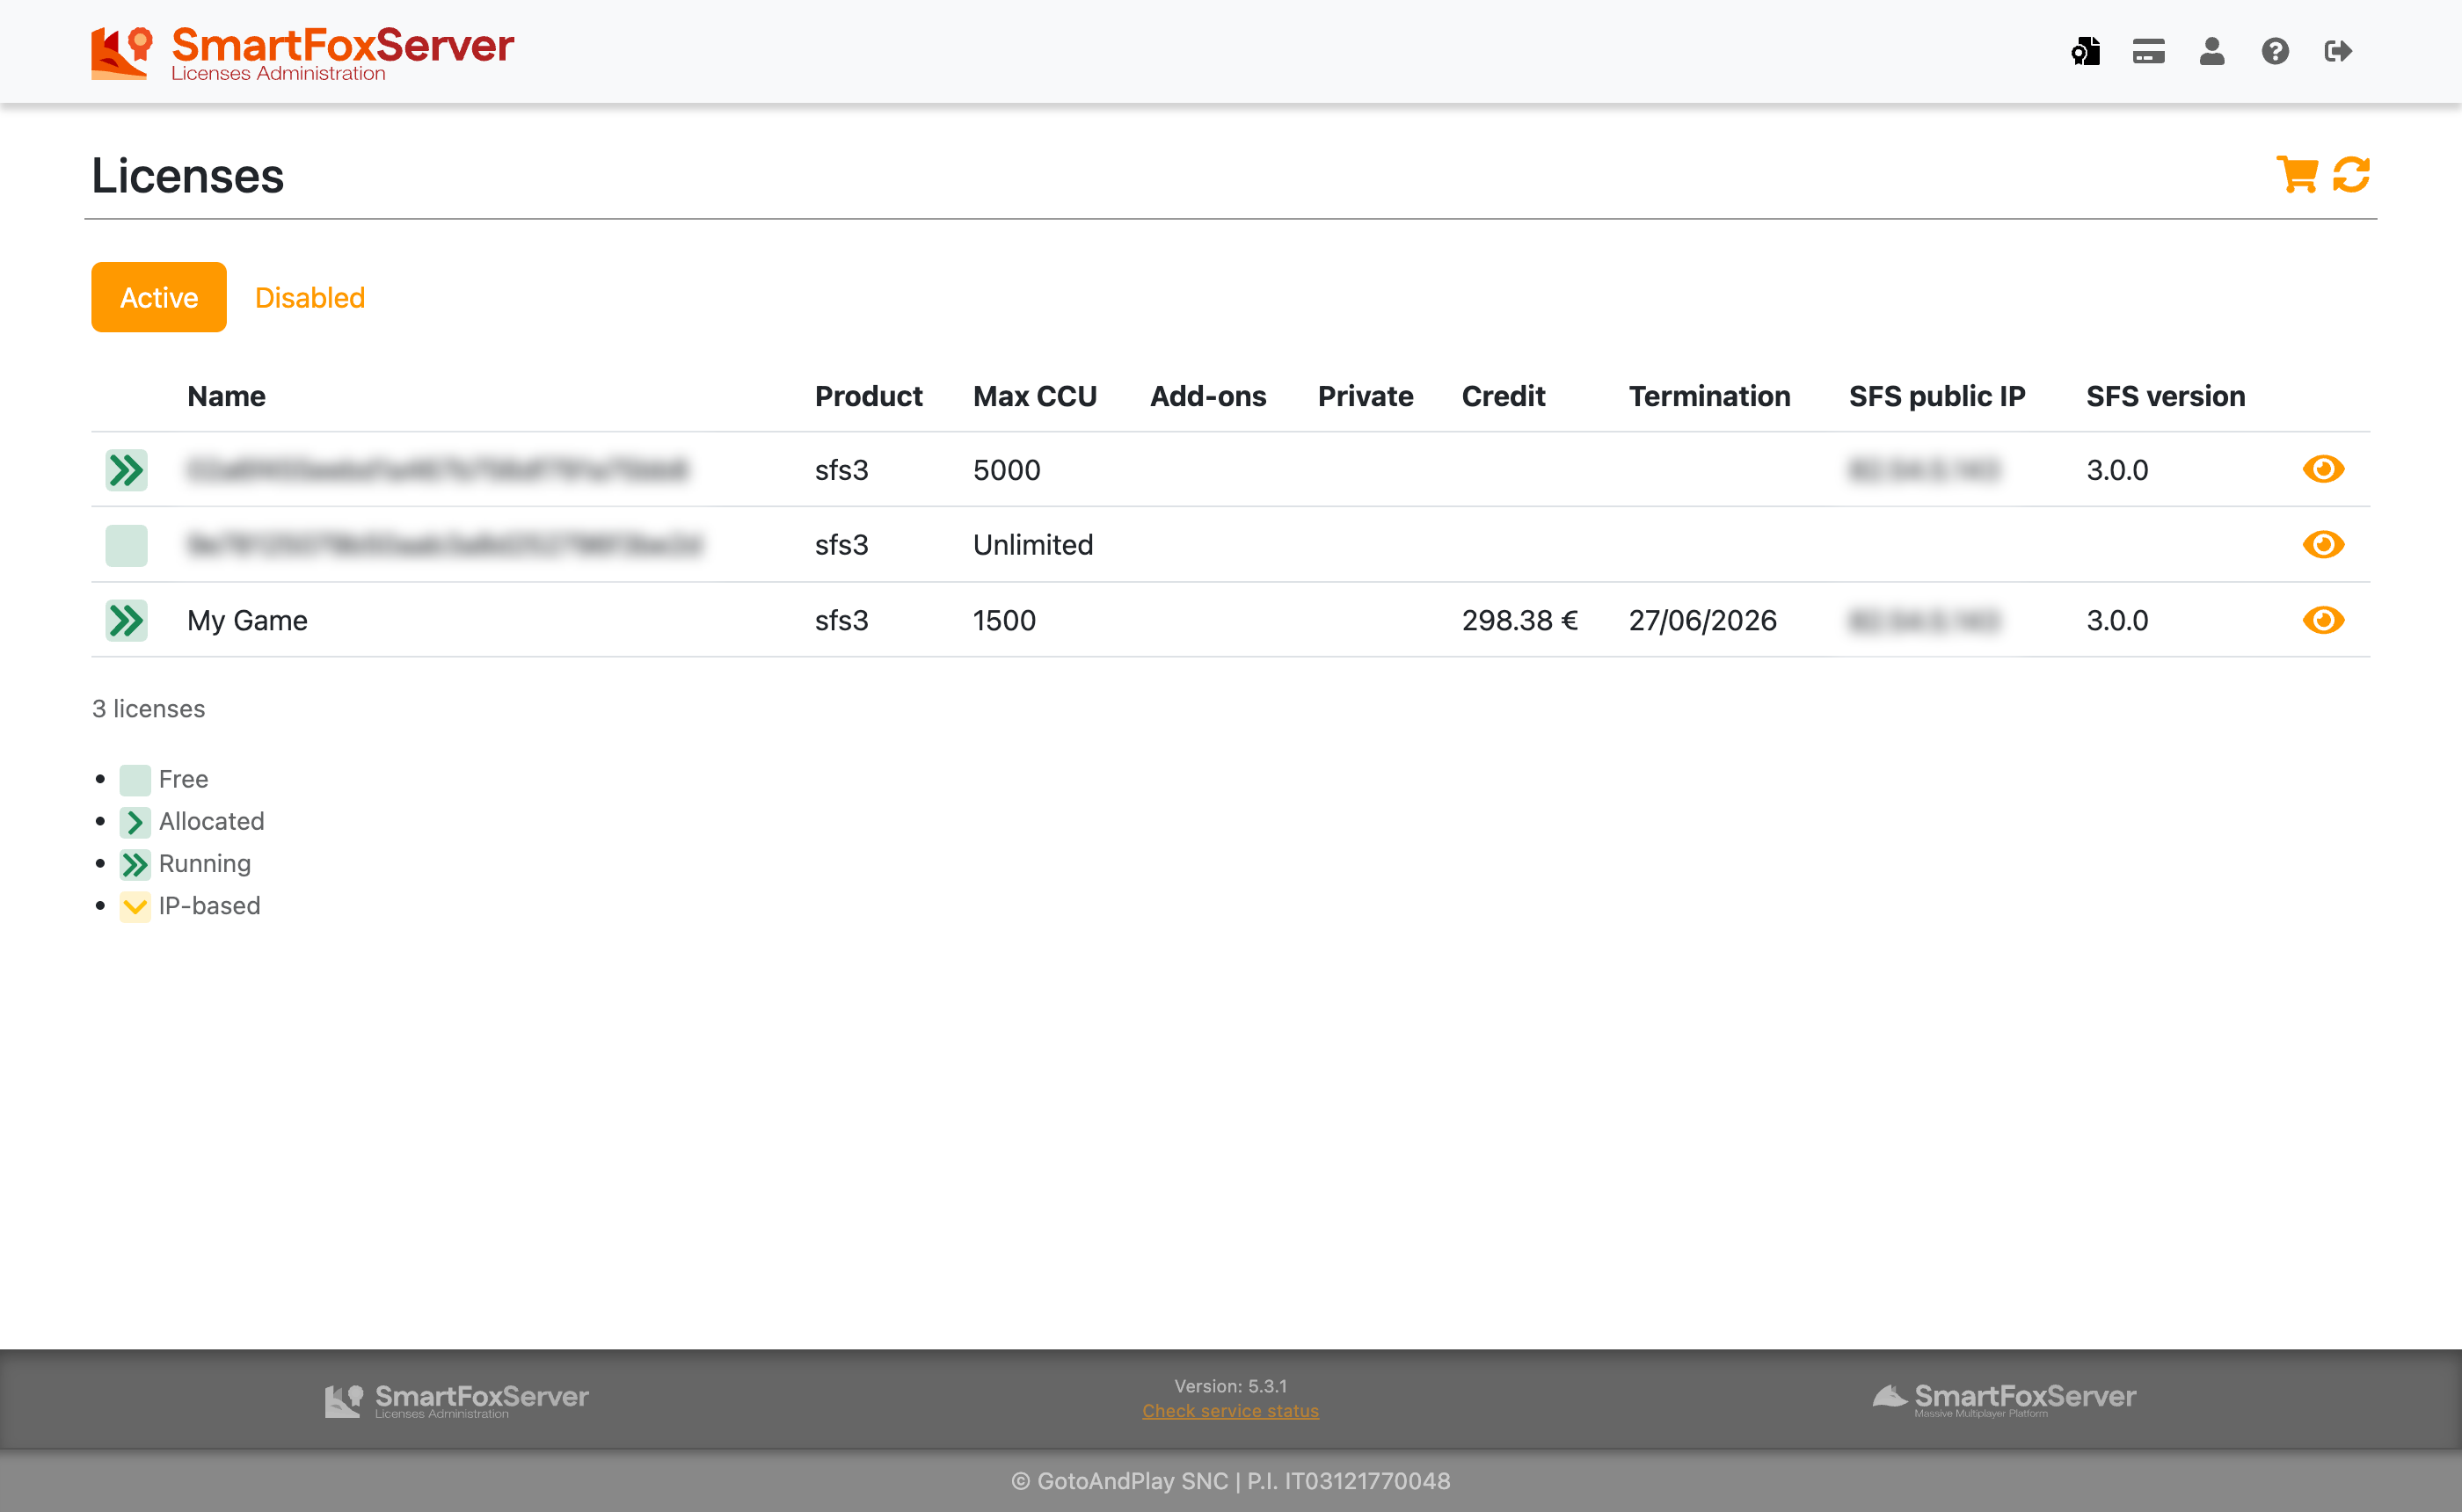This screenshot has height=1512, width=2462.
Task: Click blurred public IP in My Game row
Action: (1924, 620)
